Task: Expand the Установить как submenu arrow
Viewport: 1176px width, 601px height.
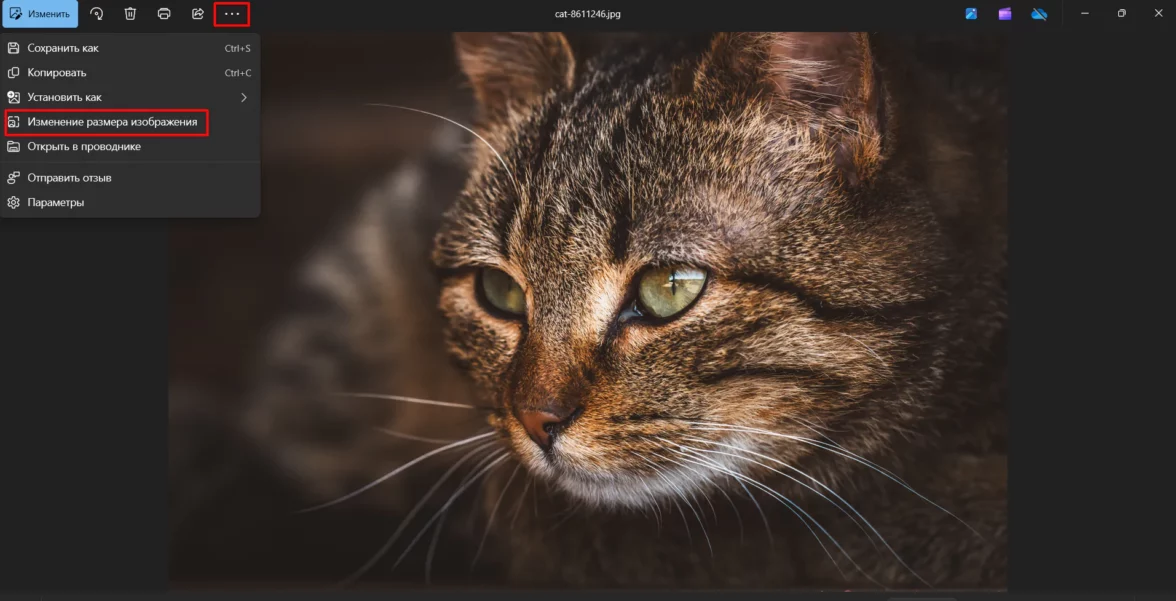Action: tap(243, 97)
